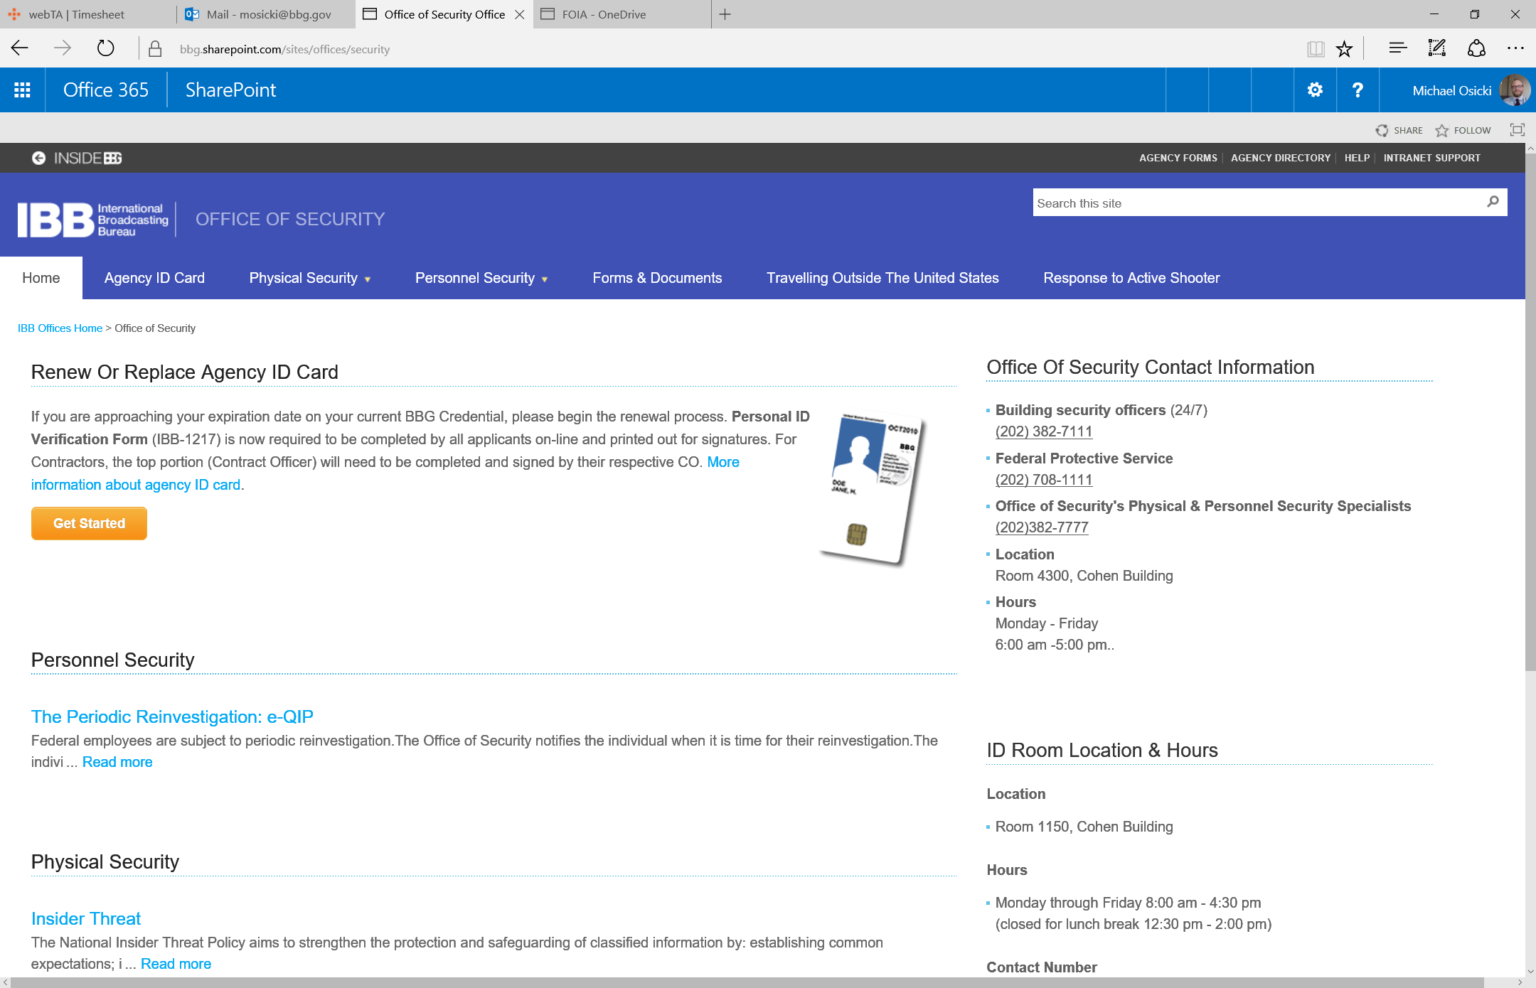
Task: Click Read more under Periodic Reinvestigation
Action: 117,762
